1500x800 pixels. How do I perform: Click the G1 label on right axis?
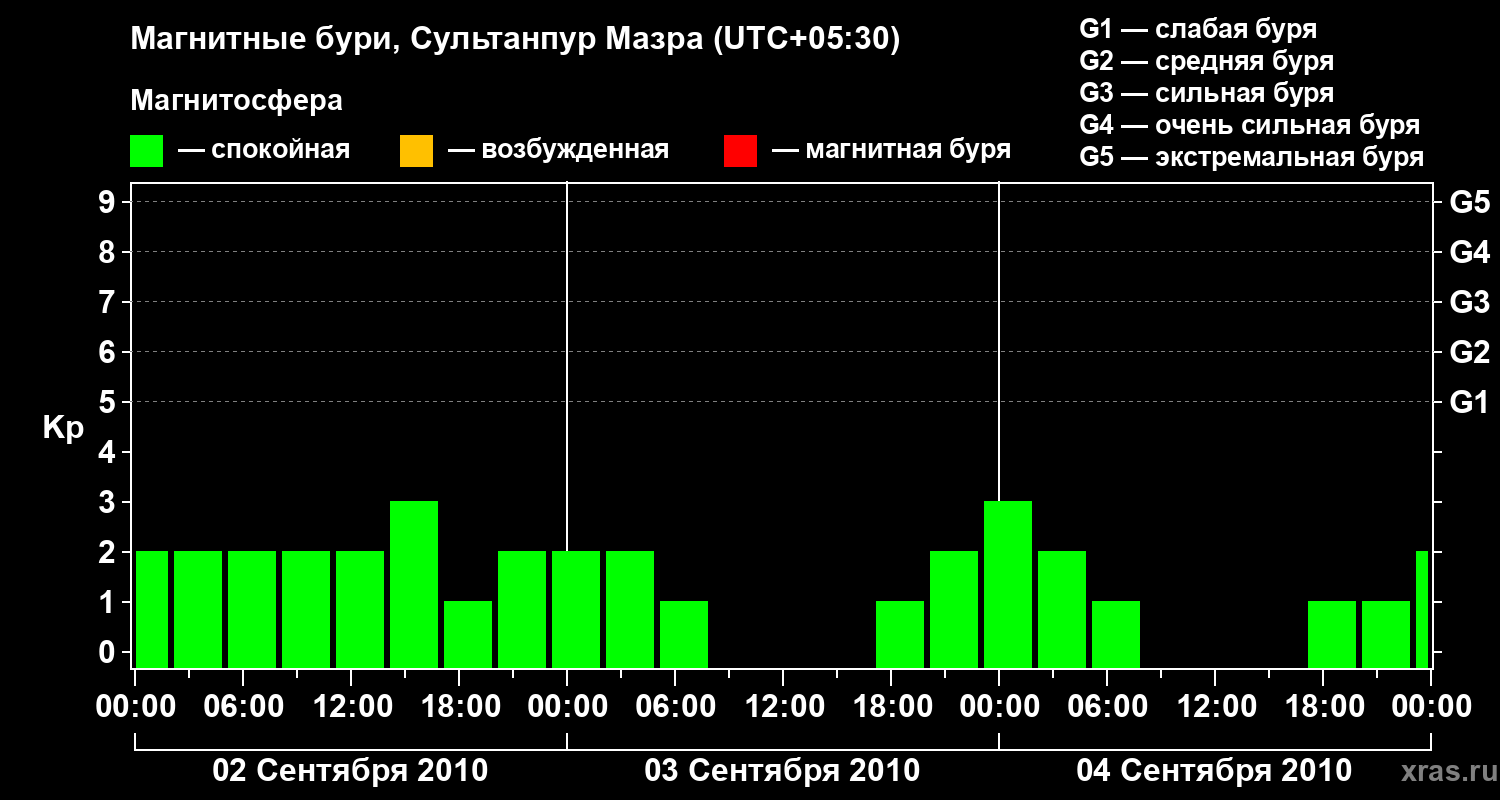1470,403
